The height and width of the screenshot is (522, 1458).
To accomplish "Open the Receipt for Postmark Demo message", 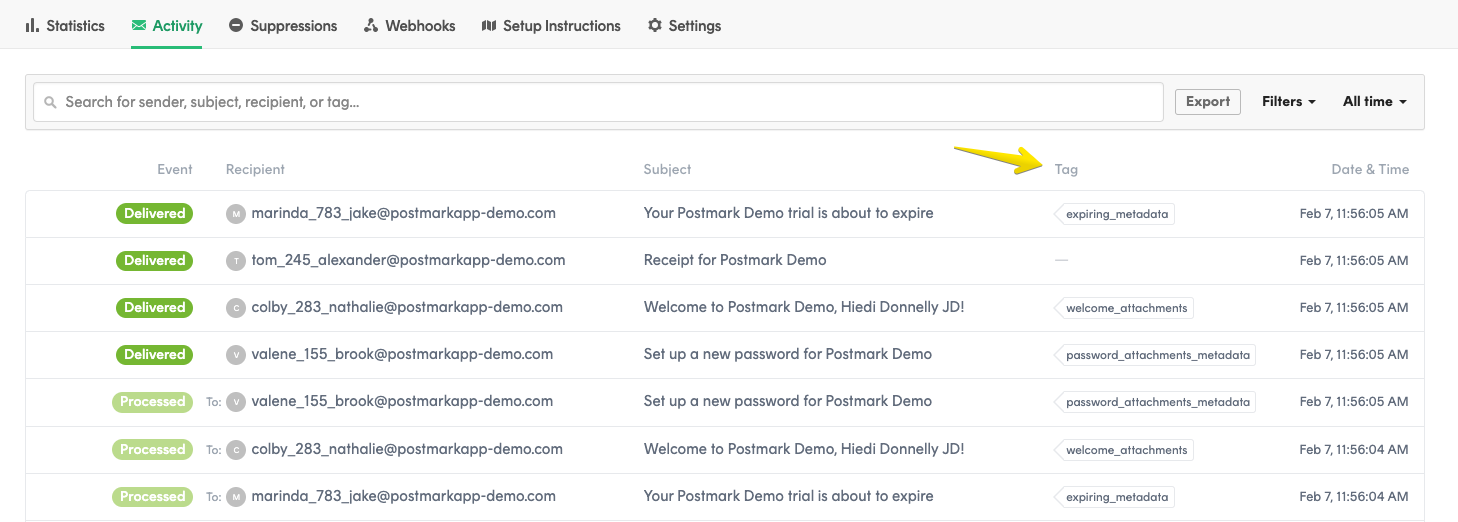I will (x=735, y=260).
